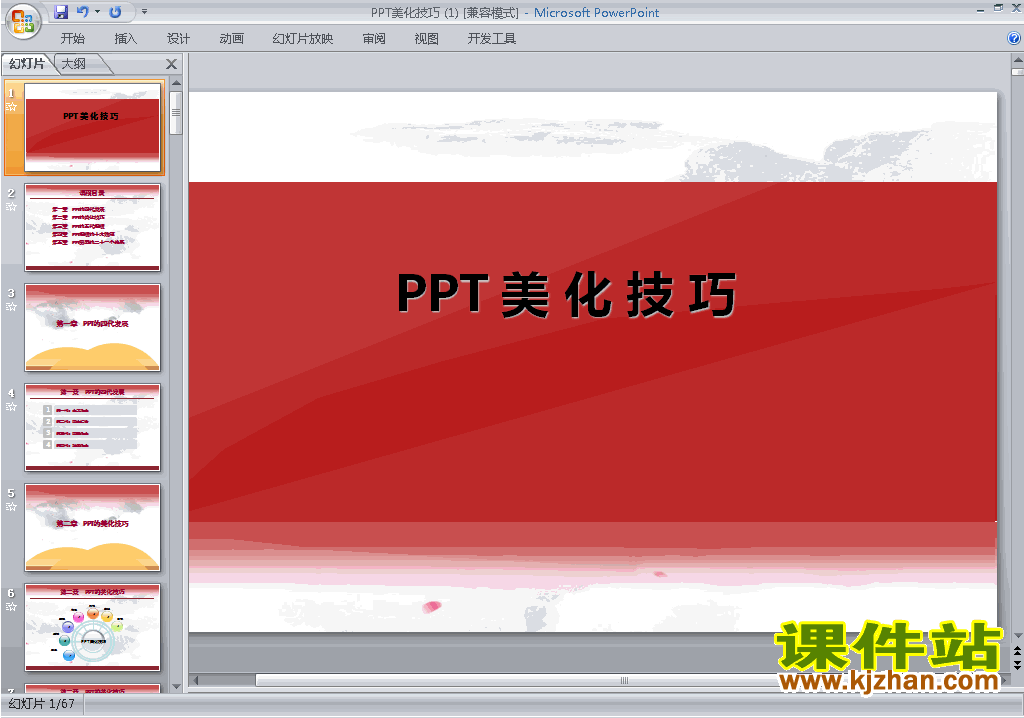Open the round Office Button menu

pyautogui.click(x=23, y=20)
